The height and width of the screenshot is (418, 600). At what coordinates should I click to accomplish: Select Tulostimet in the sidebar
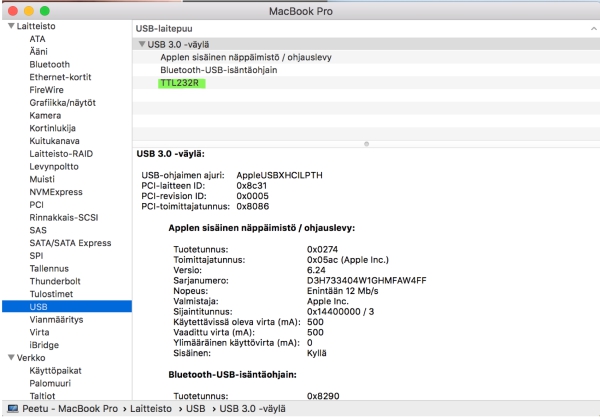[x=51, y=294]
